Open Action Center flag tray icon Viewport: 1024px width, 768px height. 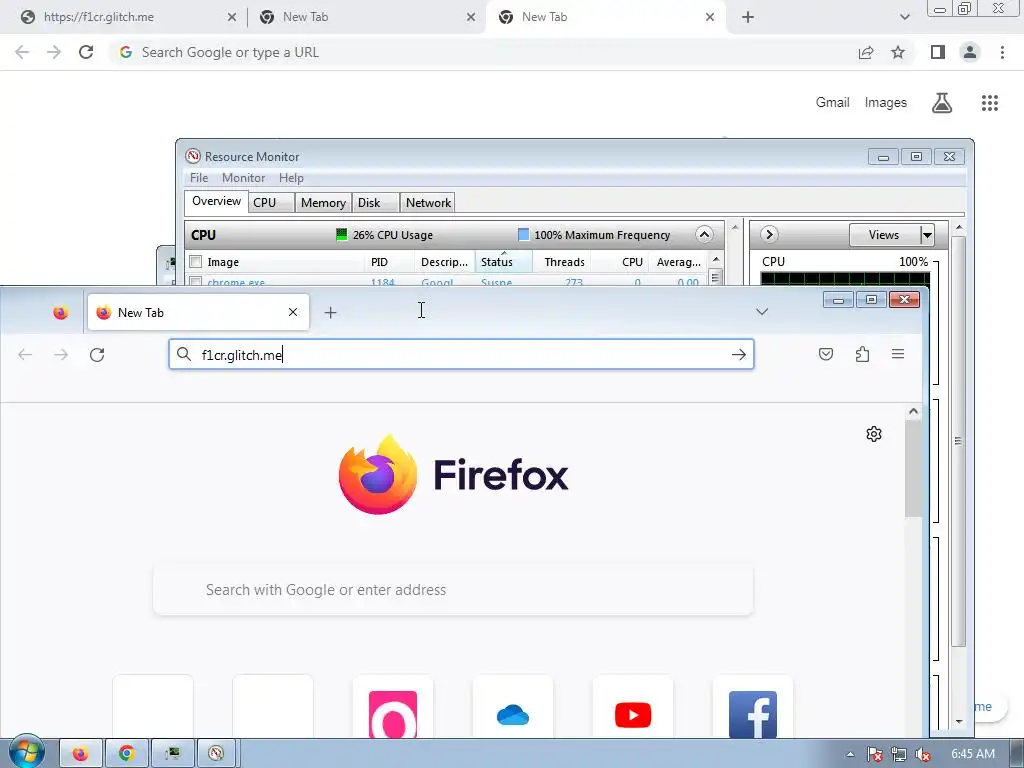click(x=874, y=754)
